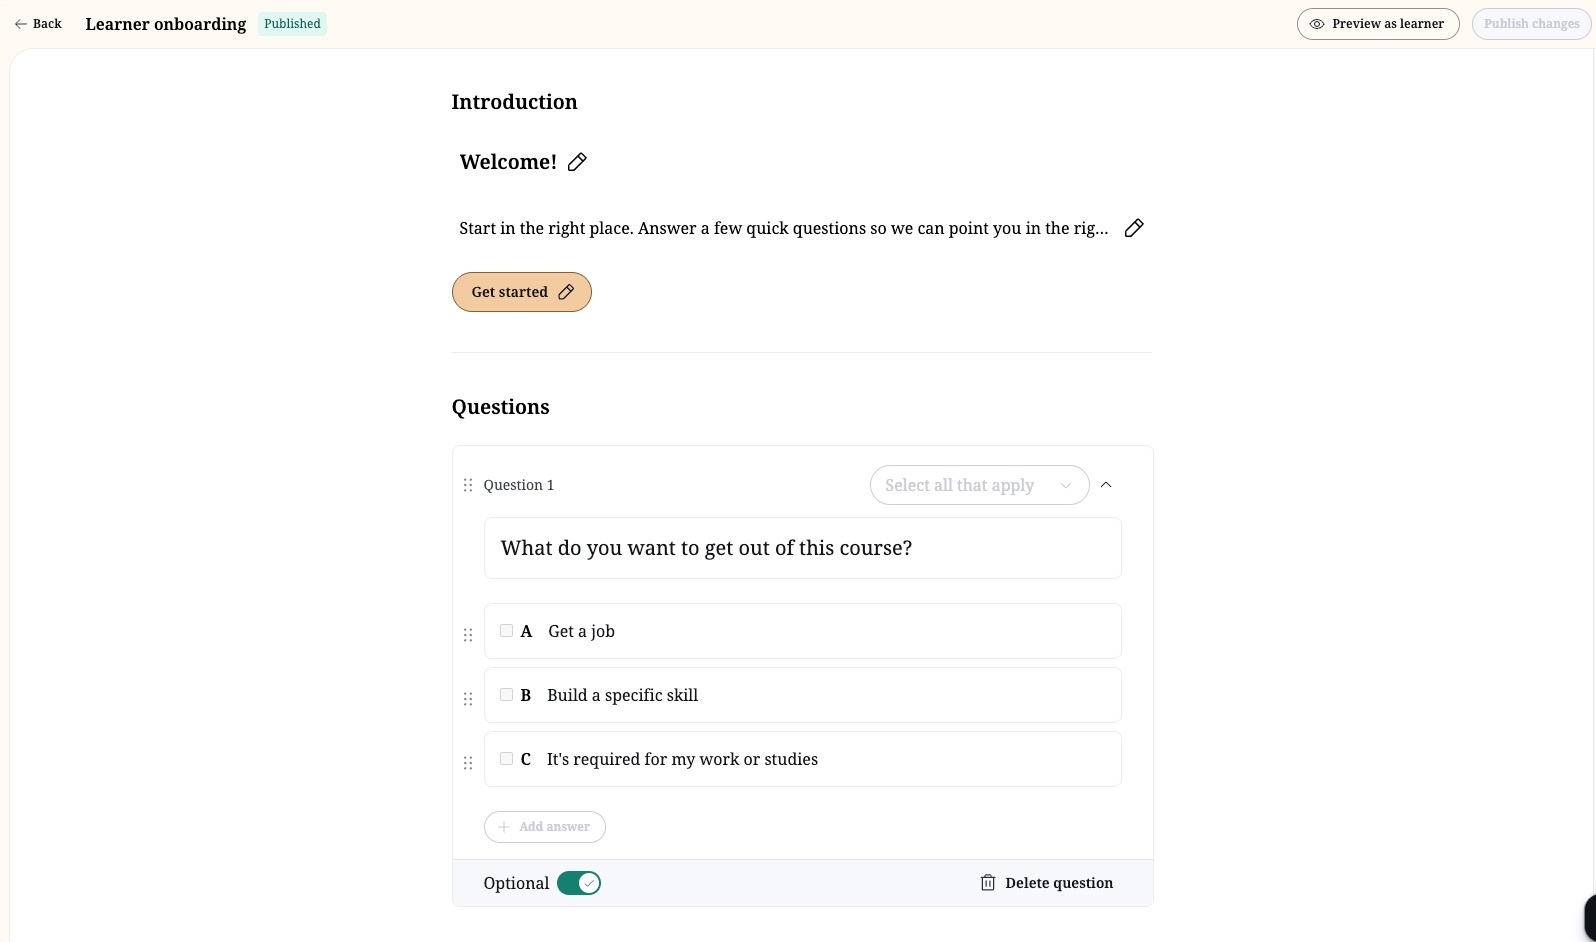Tick checkbox for required for work or studies
This screenshot has width=1596, height=942.
click(x=506, y=759)
